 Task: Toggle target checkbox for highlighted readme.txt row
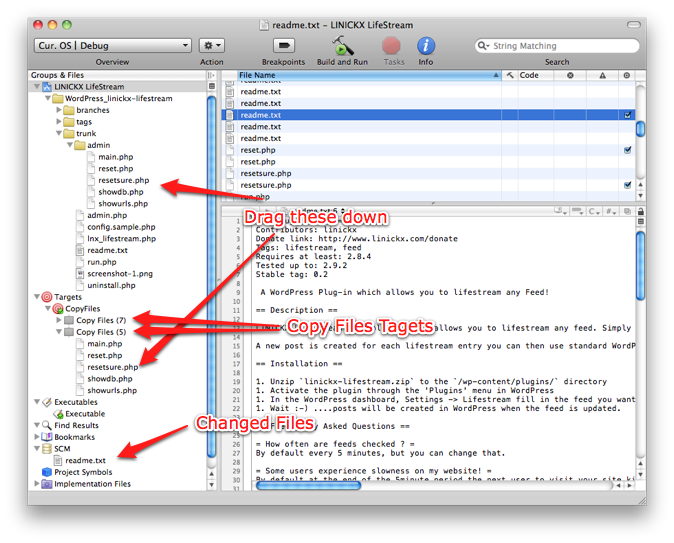tap(628, 115)
